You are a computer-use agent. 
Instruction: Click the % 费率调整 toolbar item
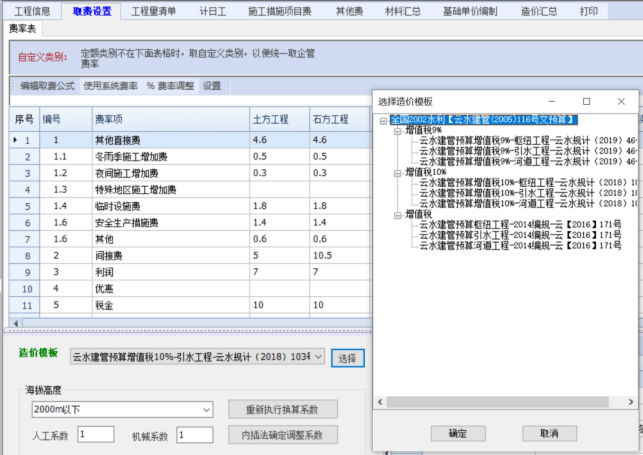(x=171, y=86)
